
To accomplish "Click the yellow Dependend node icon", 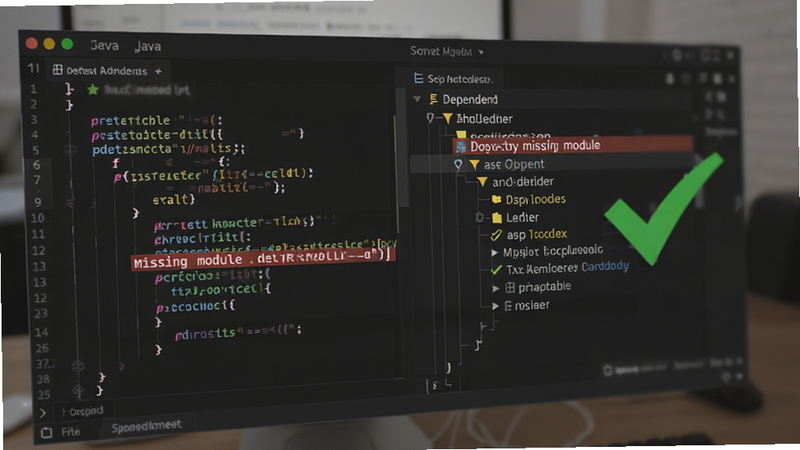I will (x=434, y=99).
